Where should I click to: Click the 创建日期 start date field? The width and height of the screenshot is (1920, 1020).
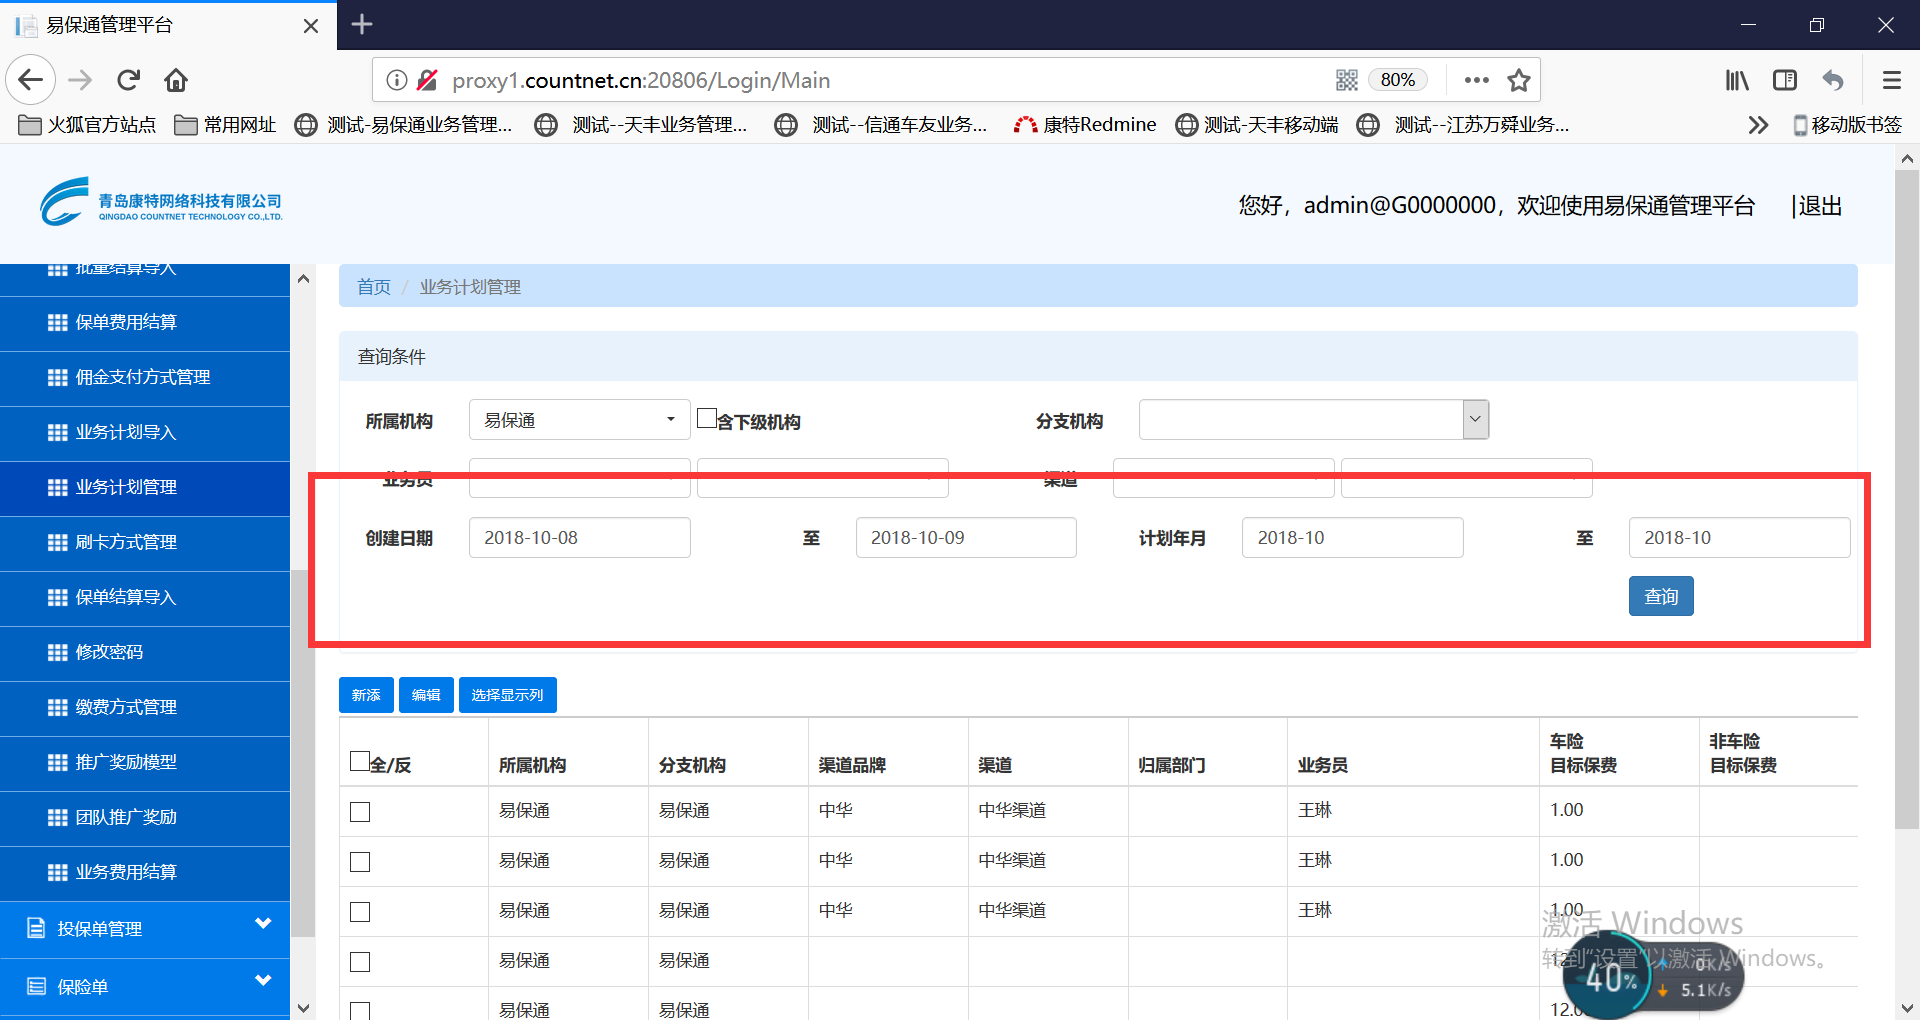coord(579,538)
